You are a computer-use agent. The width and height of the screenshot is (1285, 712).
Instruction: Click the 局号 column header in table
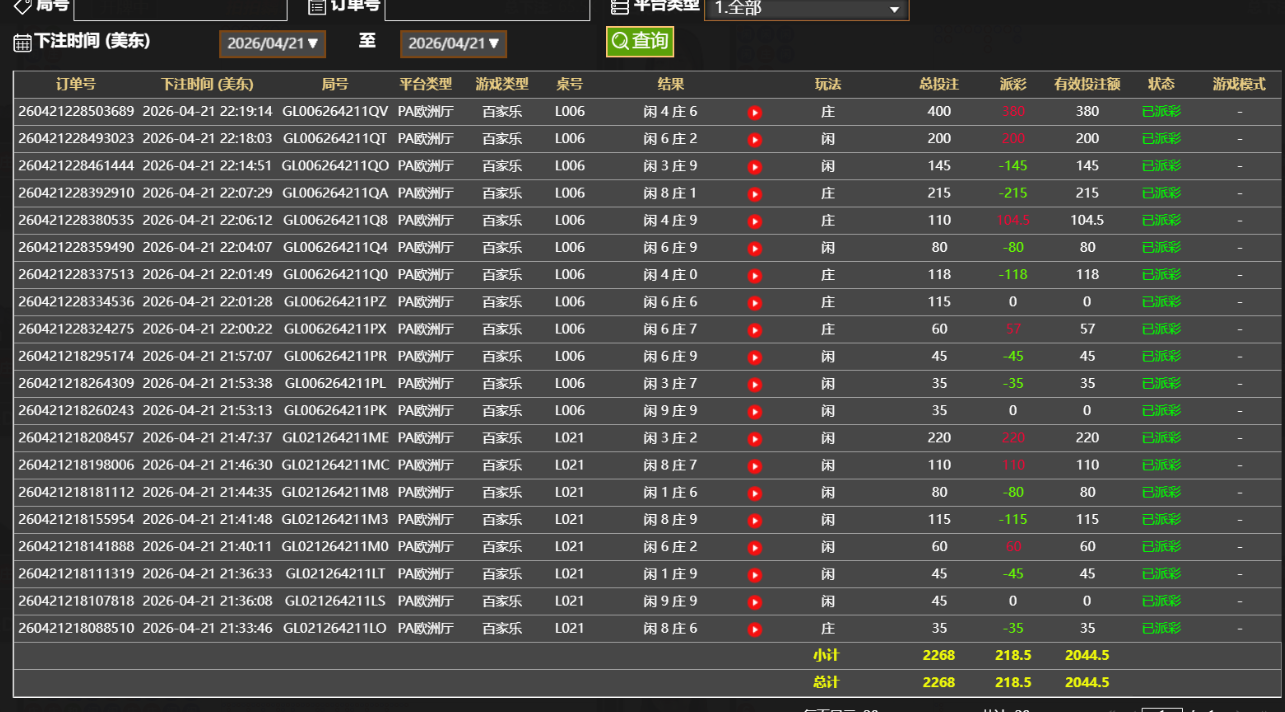pos(335,84)
